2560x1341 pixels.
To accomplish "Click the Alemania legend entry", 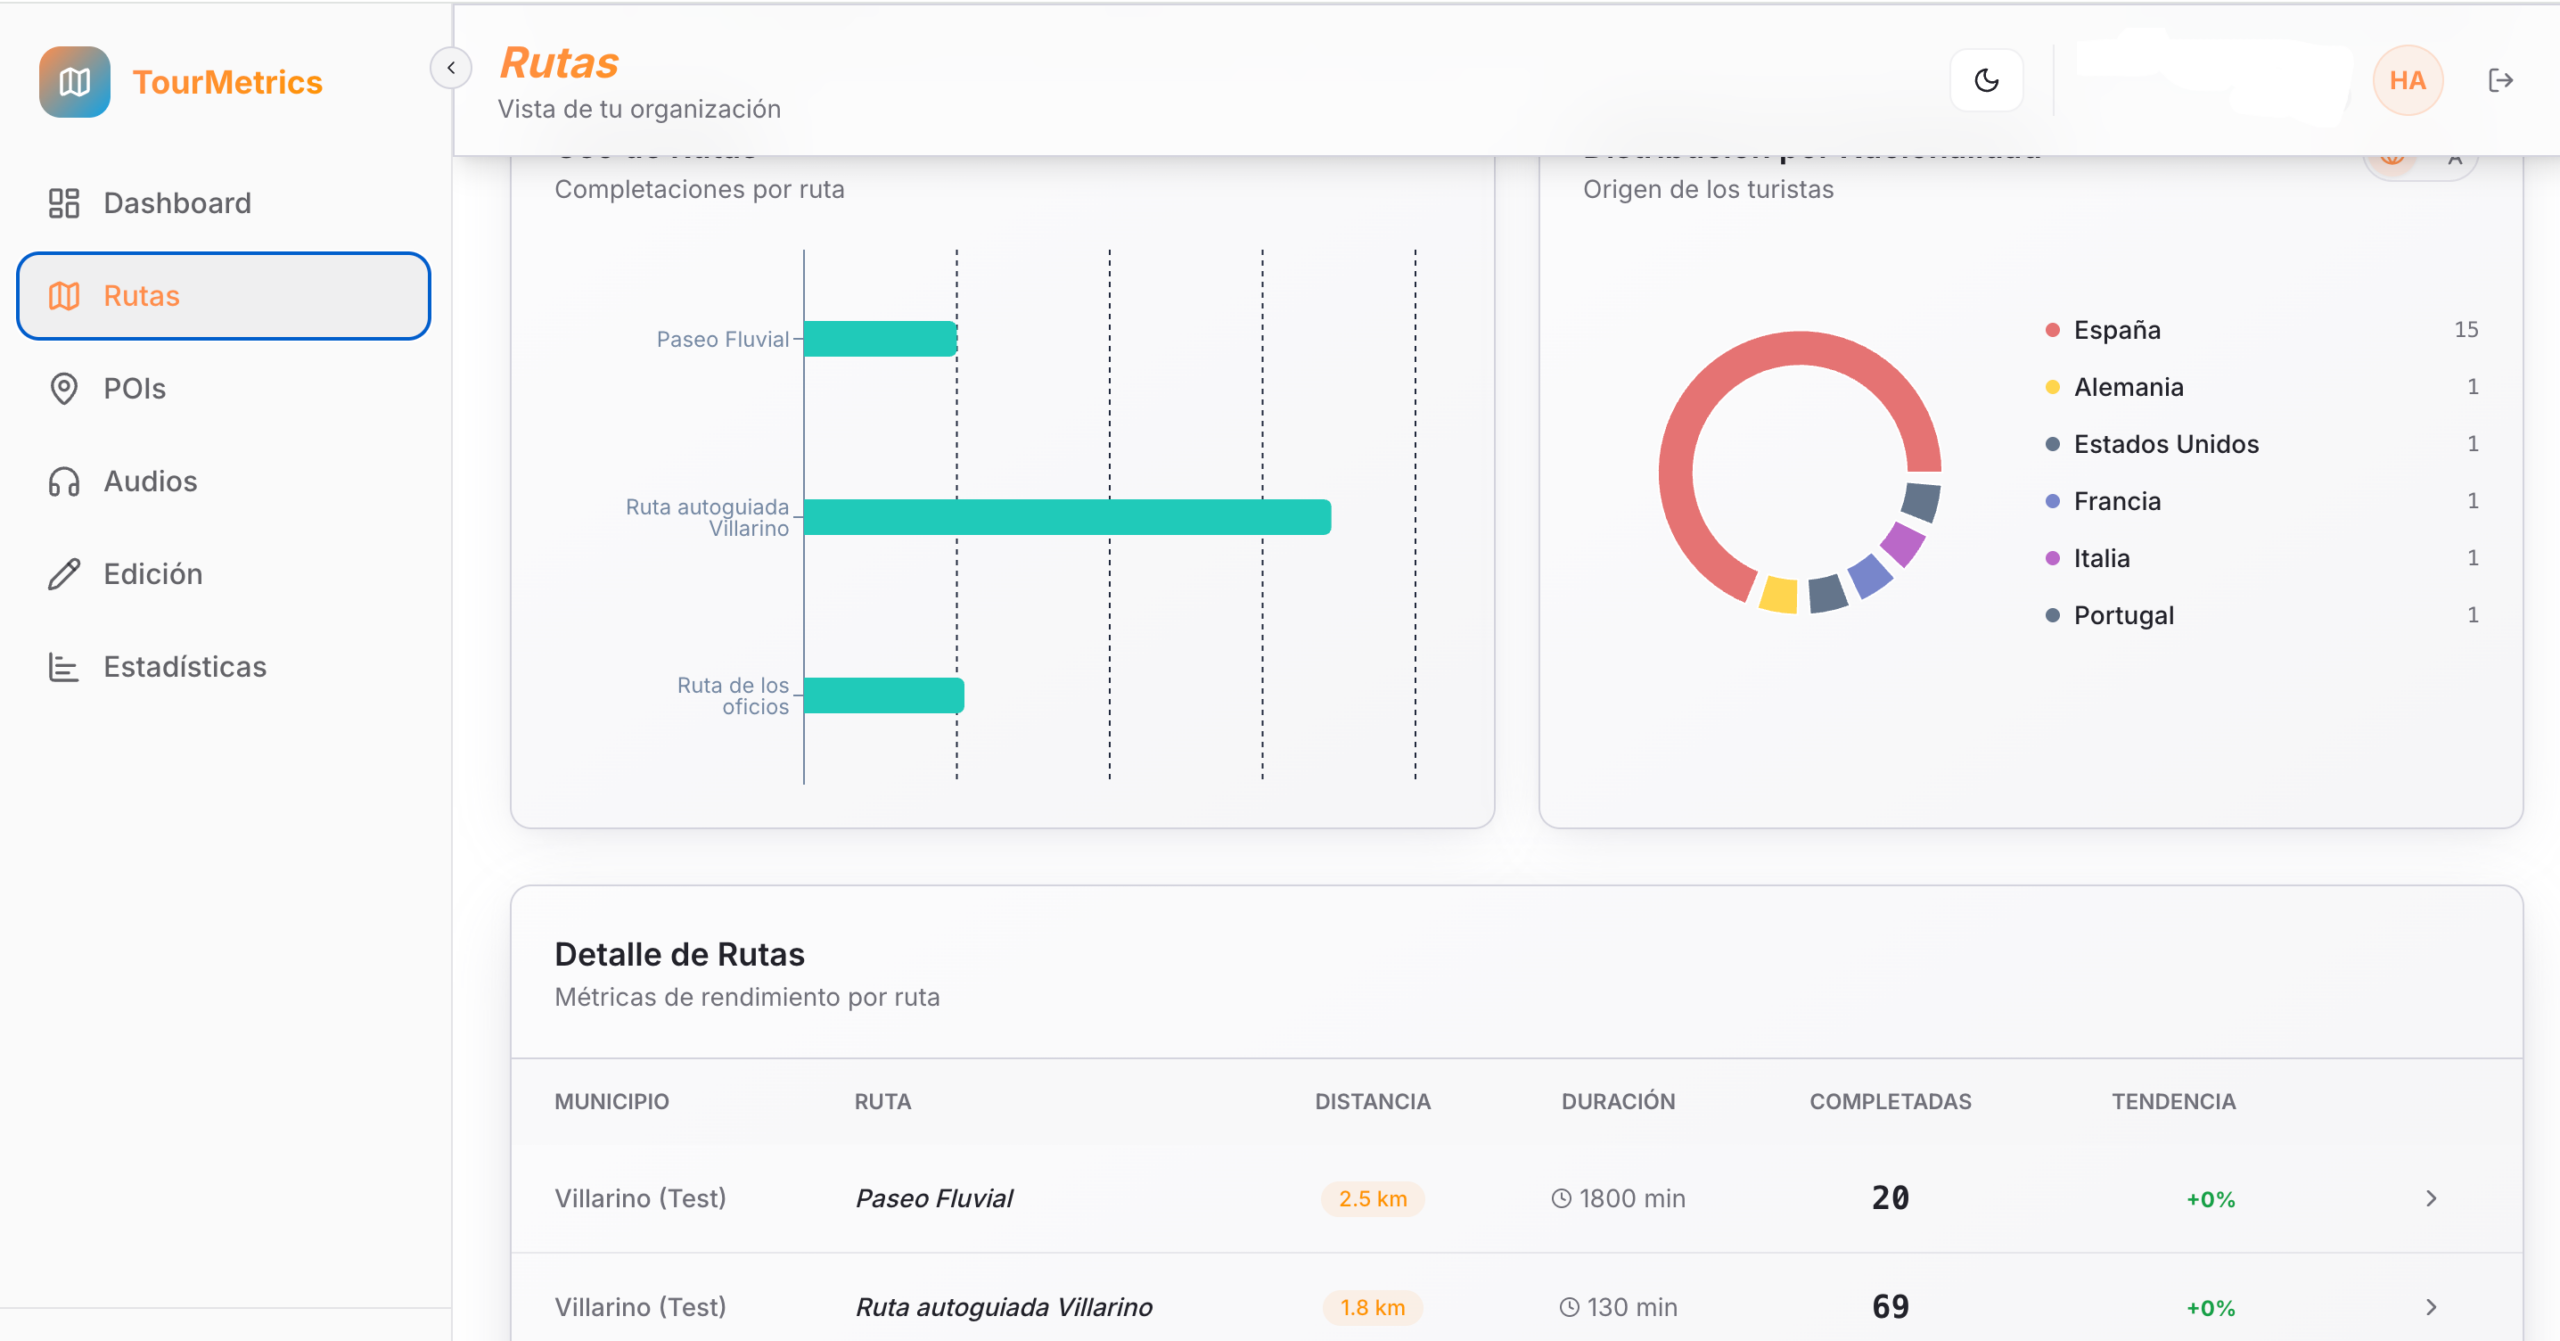I will [x=2262, y=387].
